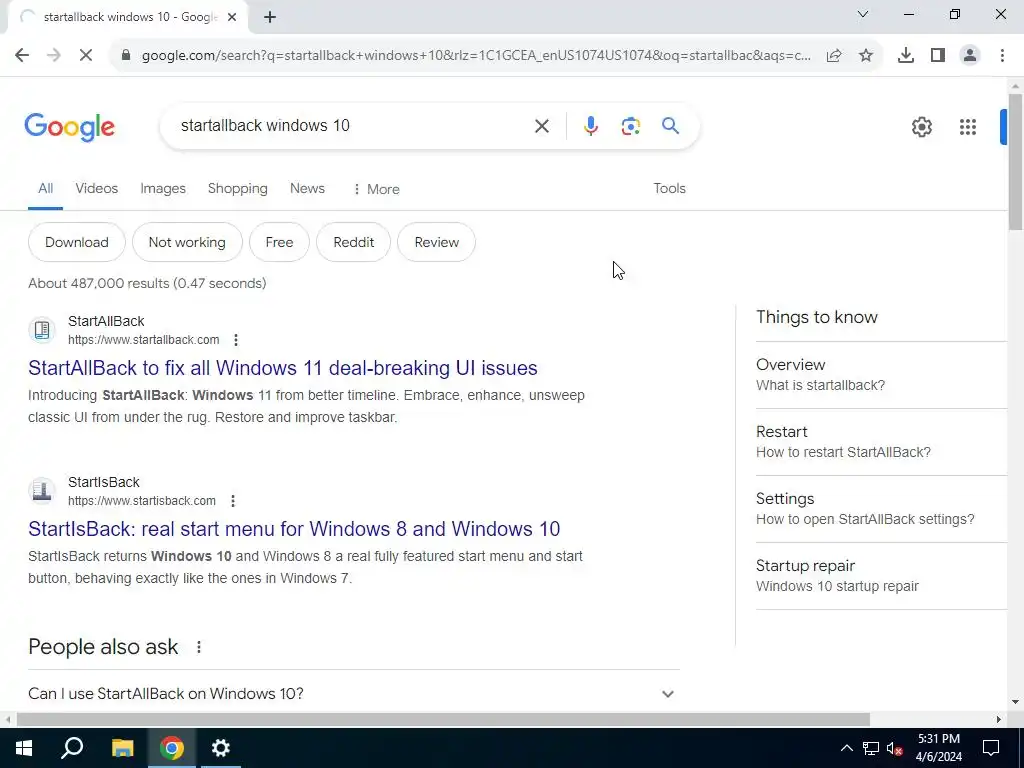Click the padlock site info icon
The height and width of the screenshot is (768, 1024).
pos(126,56)
